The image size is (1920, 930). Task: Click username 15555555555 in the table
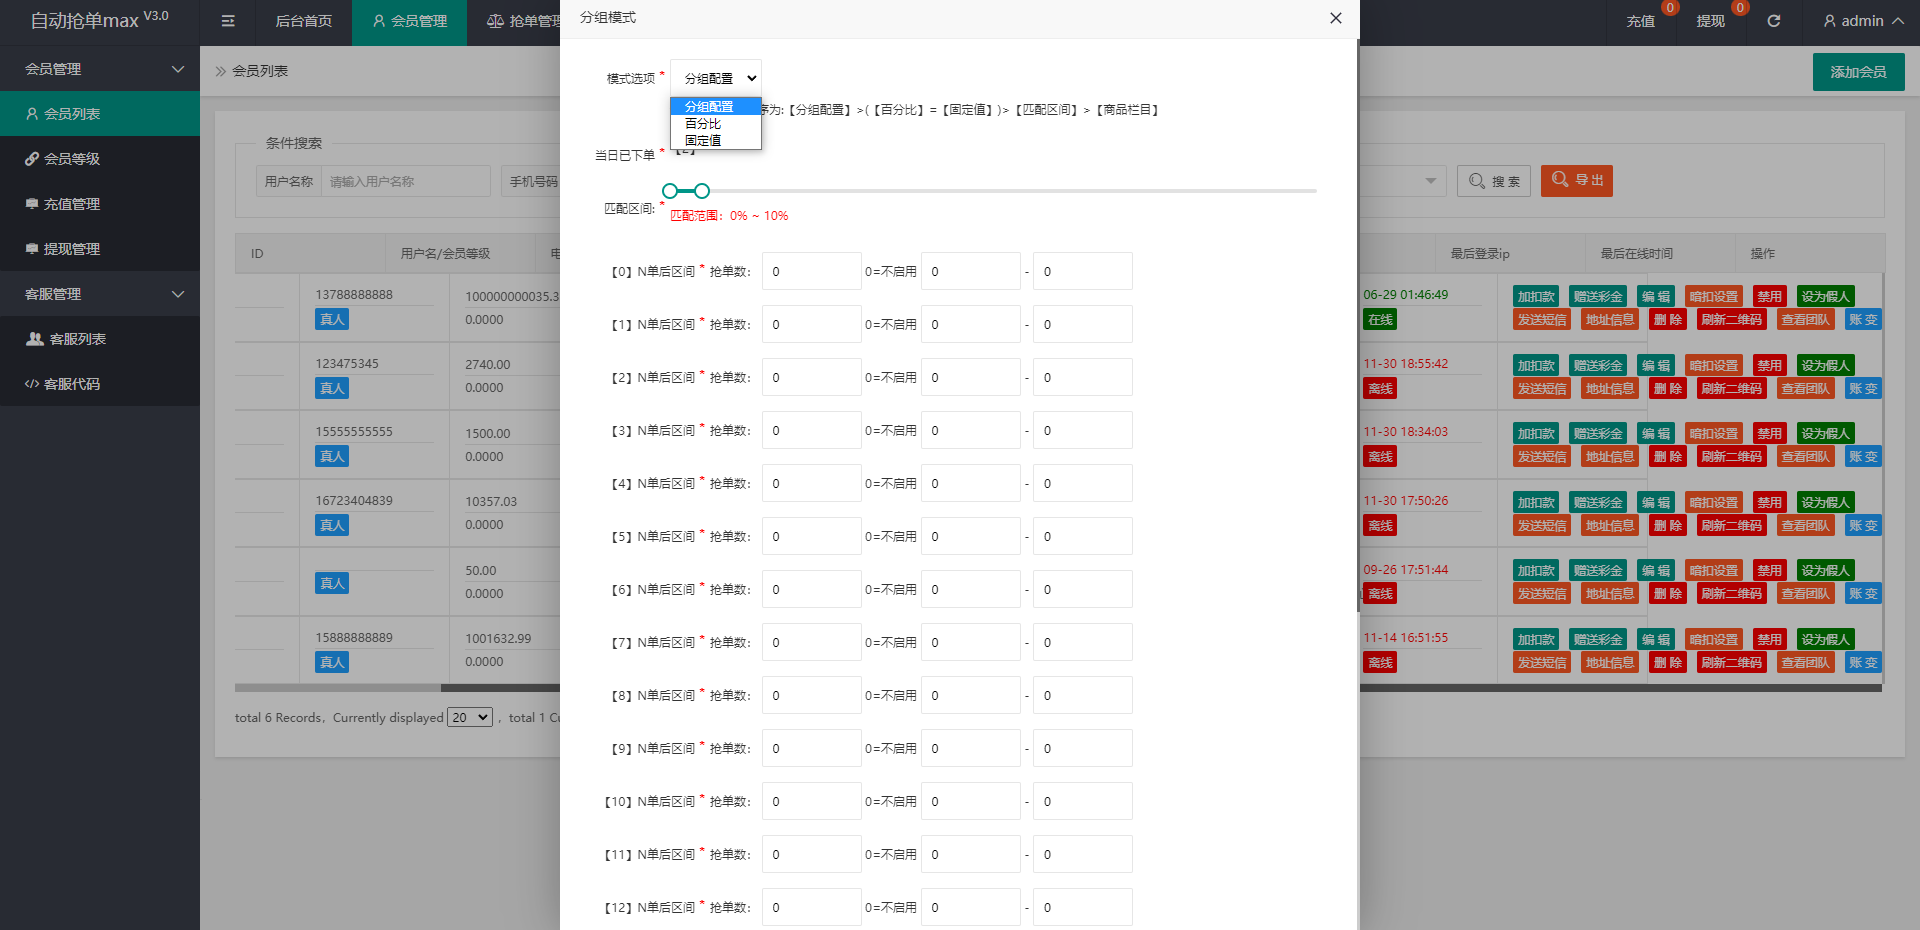coord(354,432)
